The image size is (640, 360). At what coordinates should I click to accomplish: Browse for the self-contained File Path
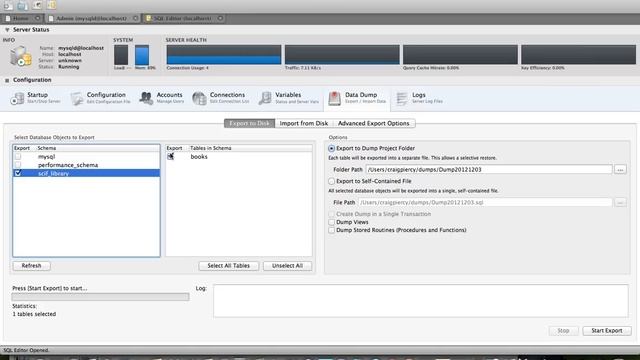click(620, 202)
